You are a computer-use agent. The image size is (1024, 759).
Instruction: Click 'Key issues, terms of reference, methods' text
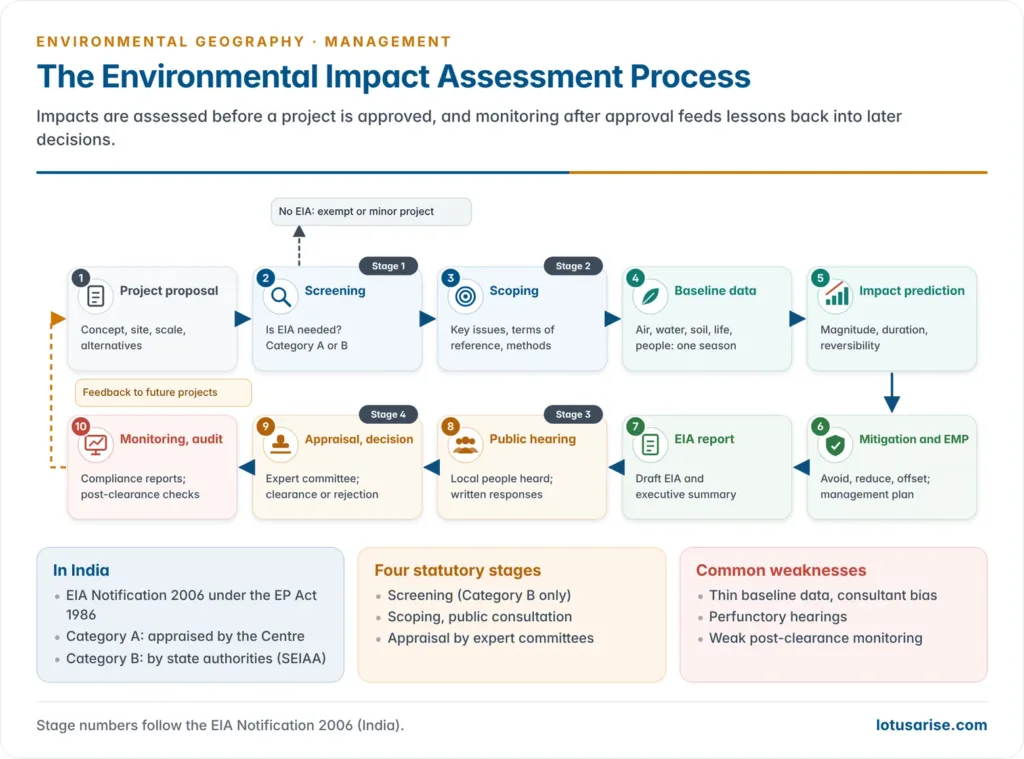[502, 338]
